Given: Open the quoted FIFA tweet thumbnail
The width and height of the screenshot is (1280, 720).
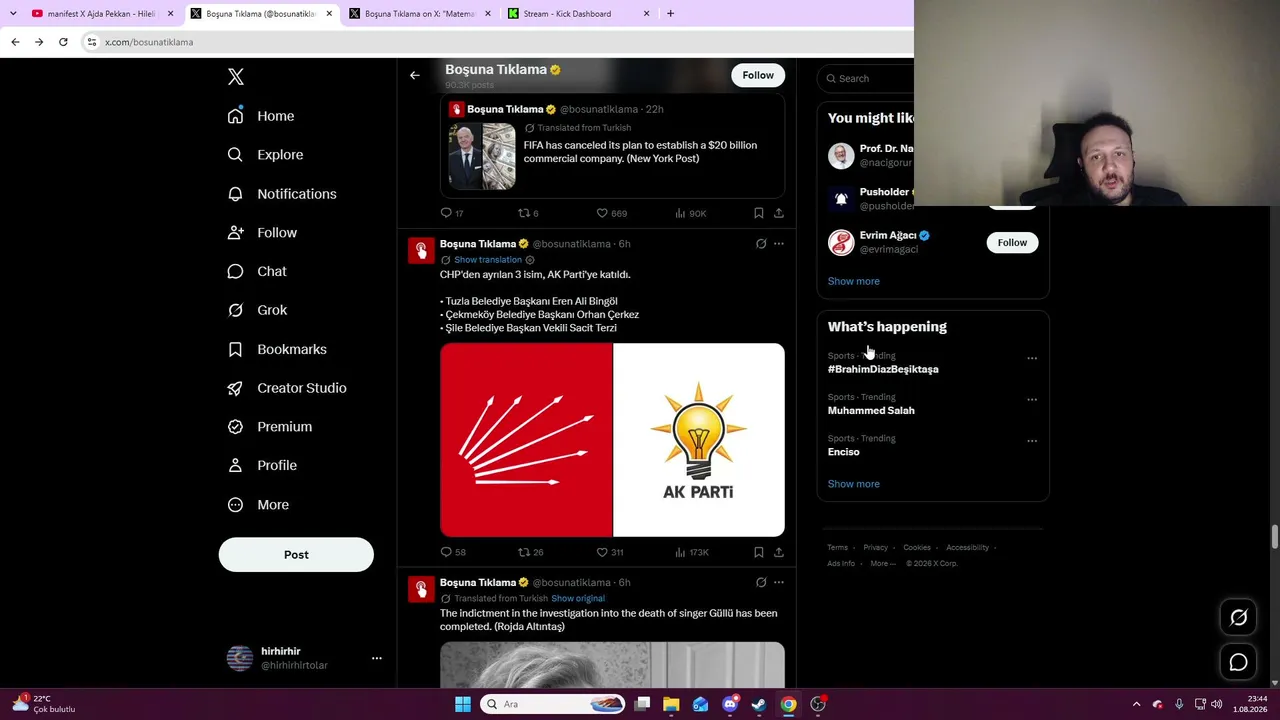Looking at the screenshot, I should [482, 156].
